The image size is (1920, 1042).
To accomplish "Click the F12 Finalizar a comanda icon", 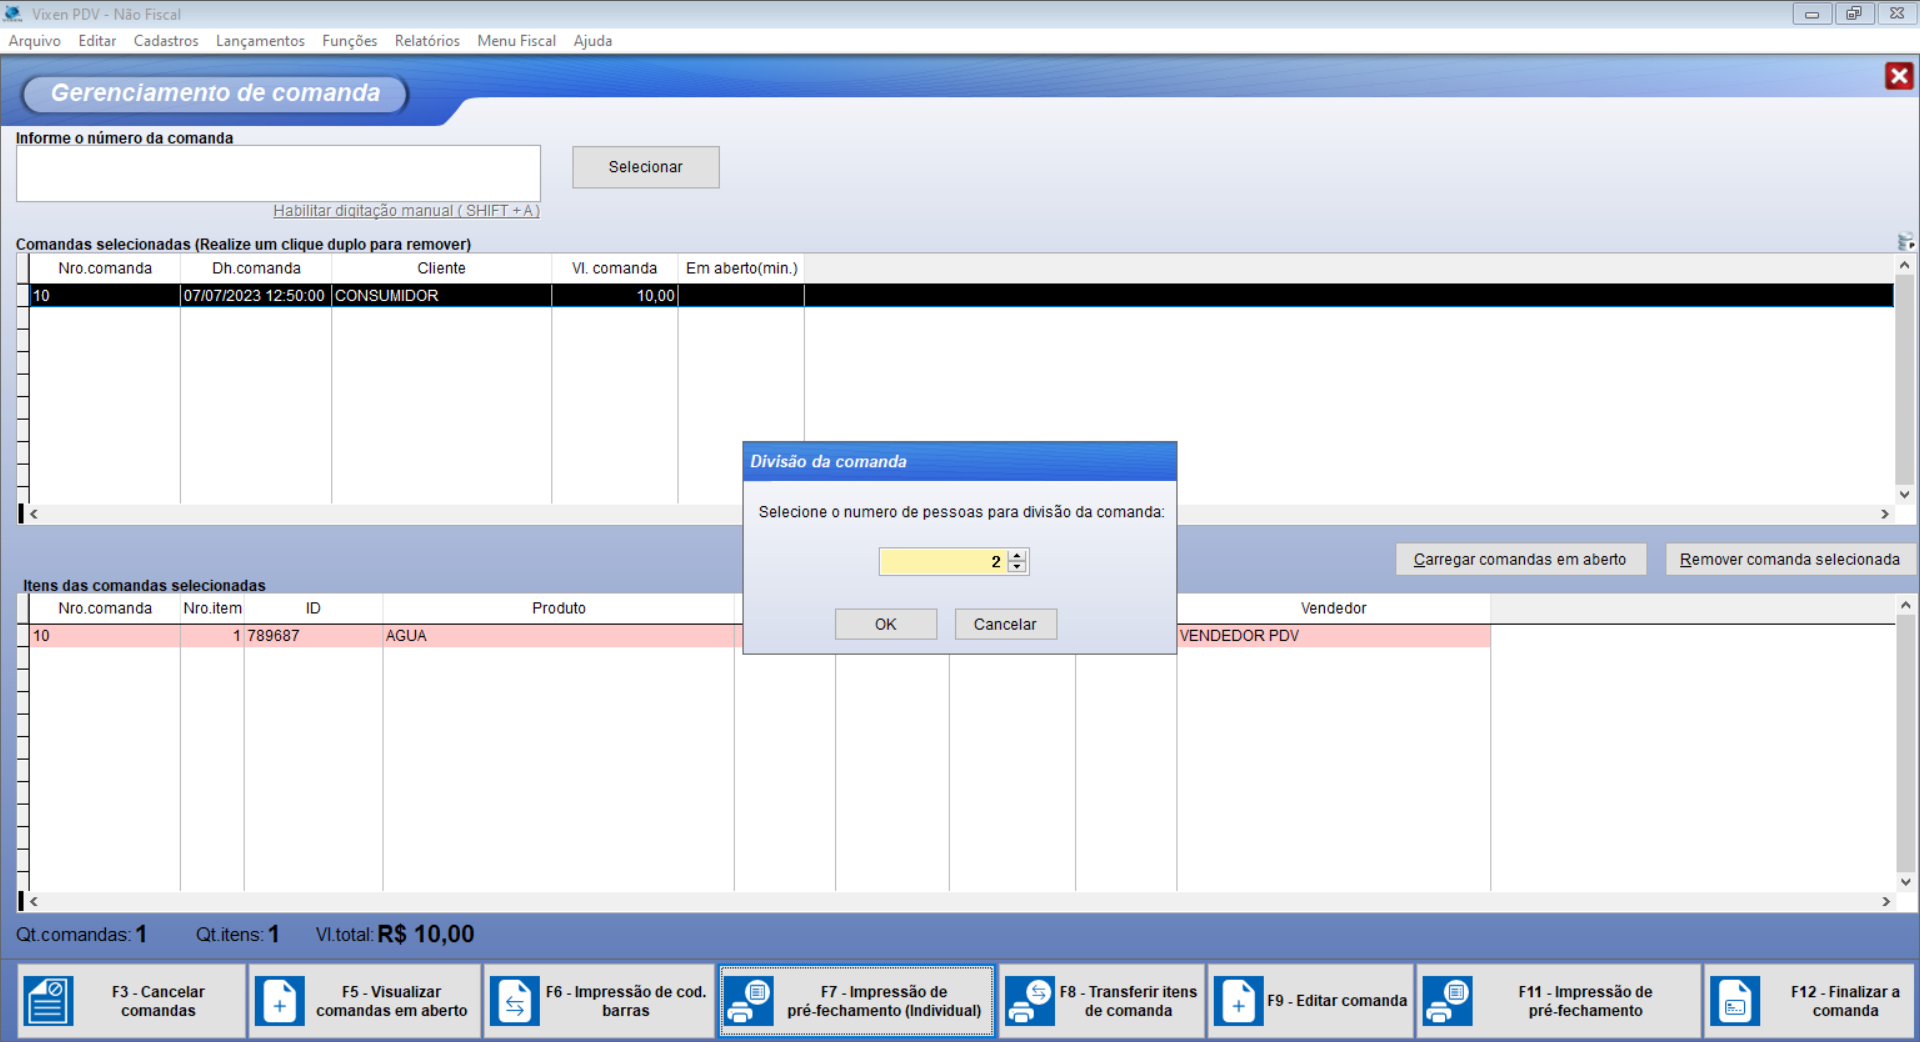I will 1735,1001.
